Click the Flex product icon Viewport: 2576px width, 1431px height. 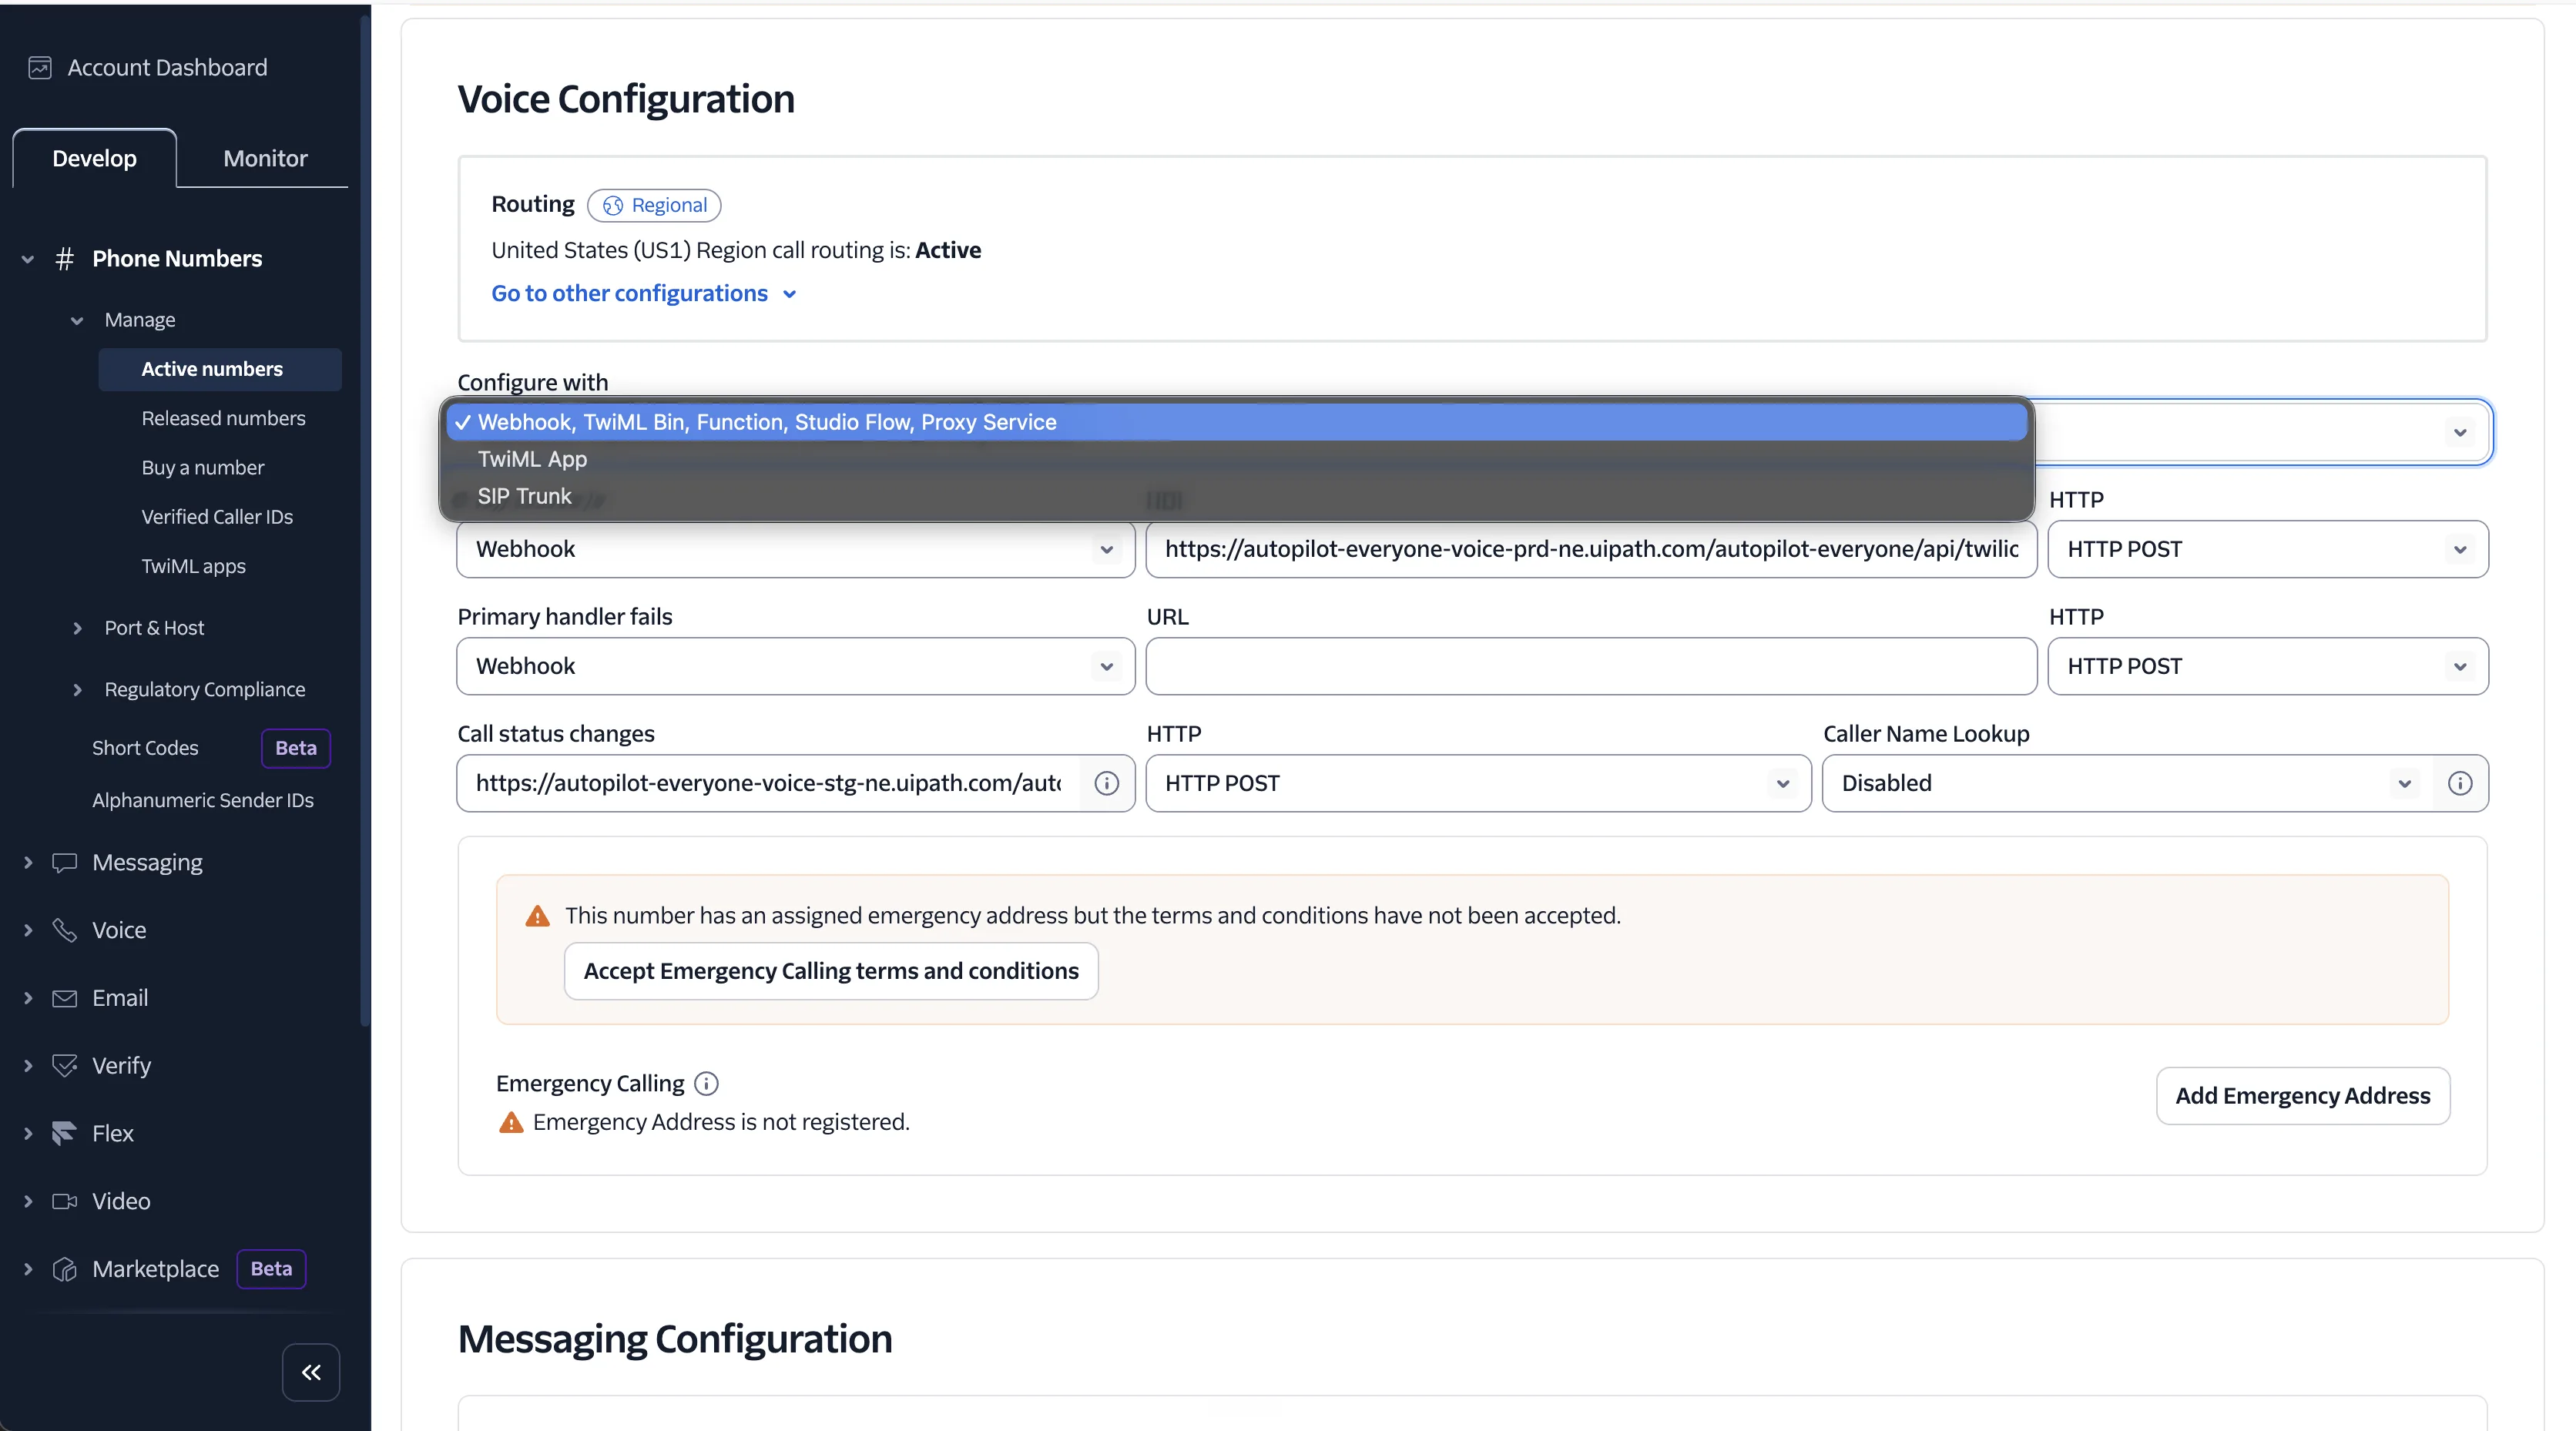(x=65, y=1133)
